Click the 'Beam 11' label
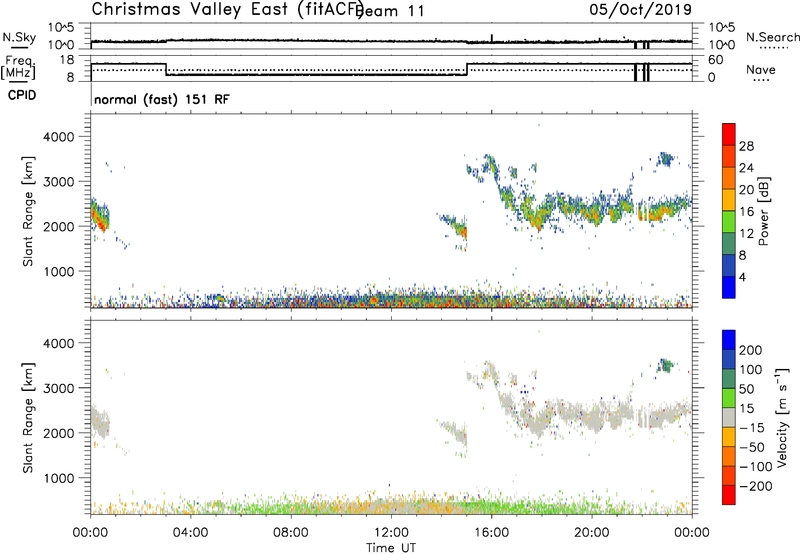Image resolution: width=800 pixels, height=554 pixels. coord(390,11)
